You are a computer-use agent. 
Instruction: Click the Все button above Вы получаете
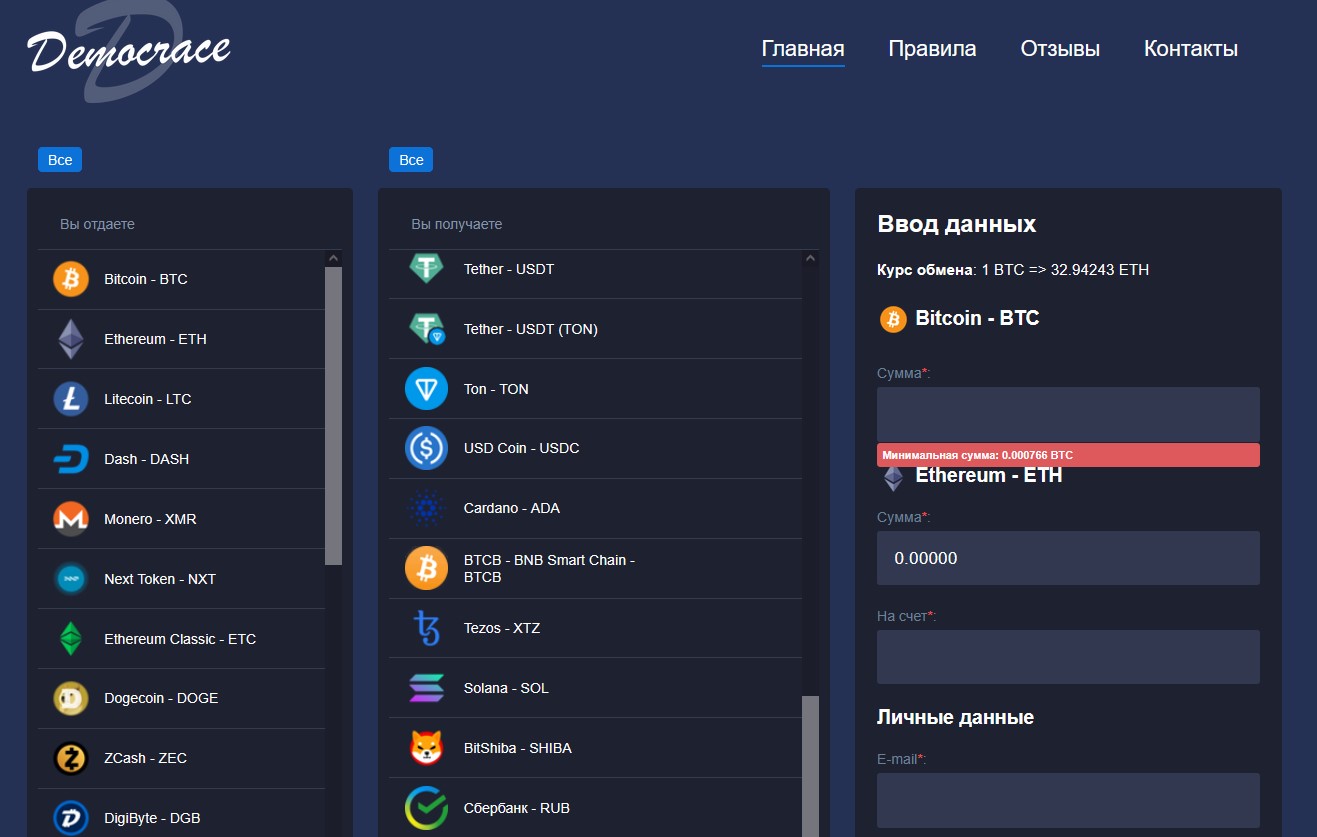(x=411, y=160)
